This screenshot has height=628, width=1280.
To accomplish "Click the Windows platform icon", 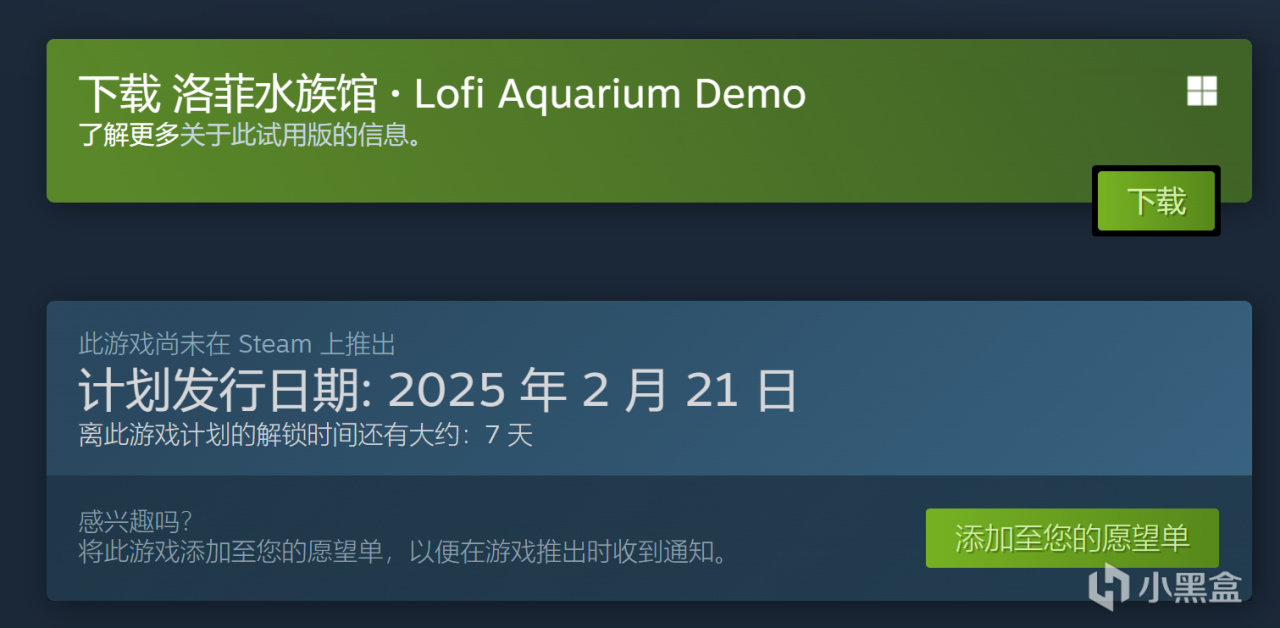I will [x=1202, y=92].
